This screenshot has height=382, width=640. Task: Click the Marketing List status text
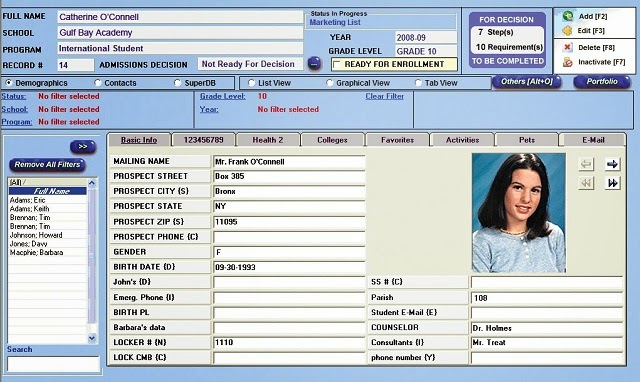335,22
